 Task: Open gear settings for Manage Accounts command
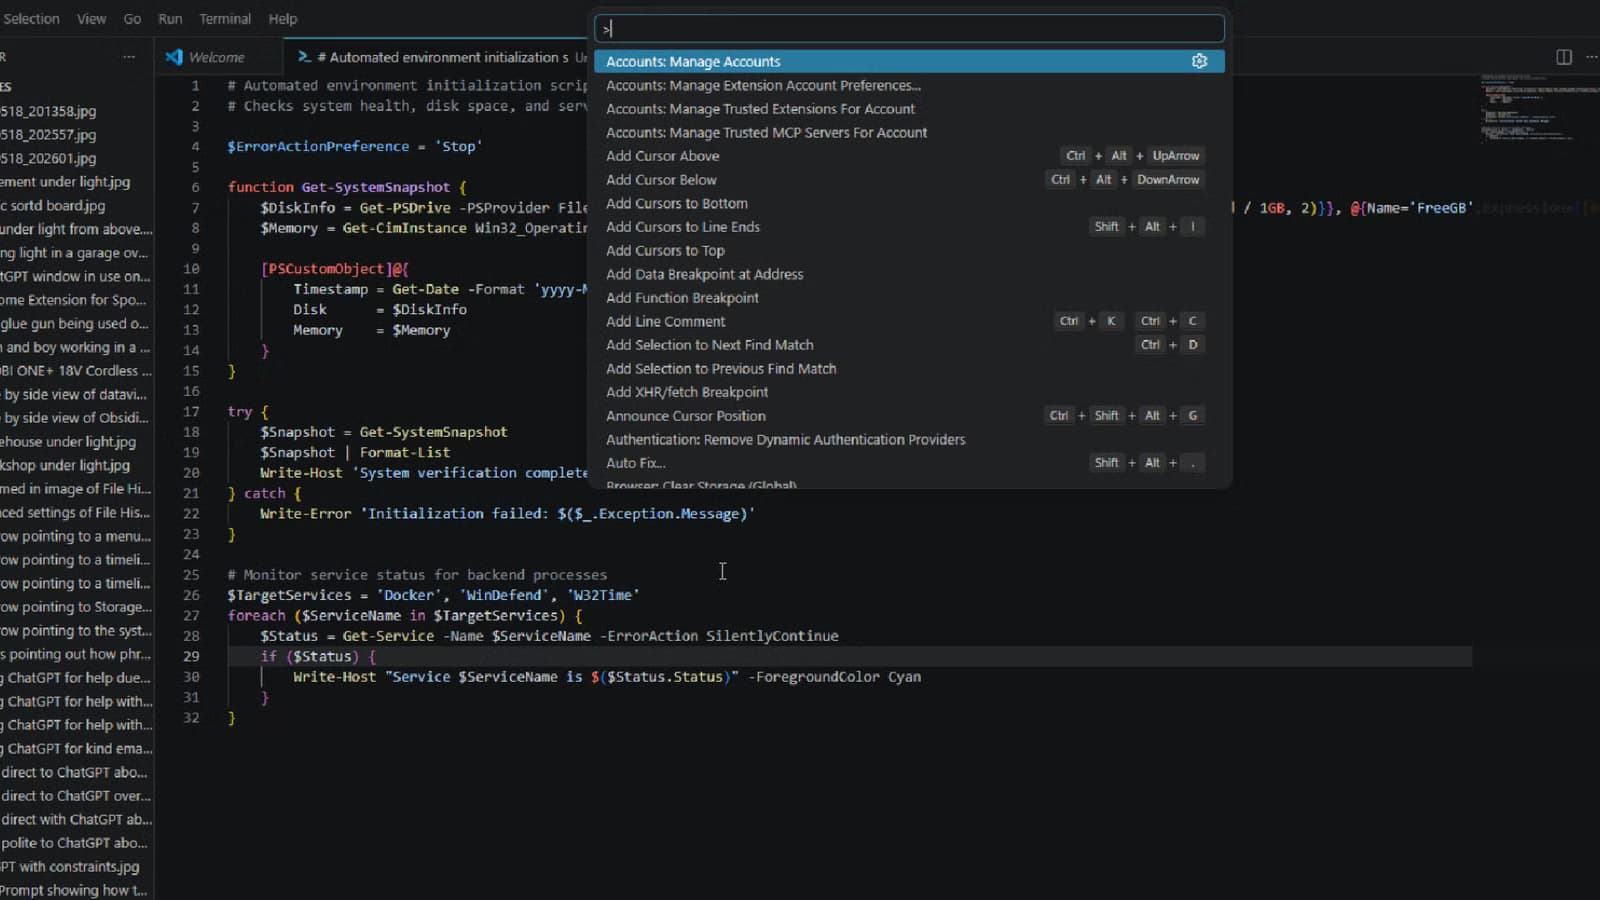click(1199, 61)
